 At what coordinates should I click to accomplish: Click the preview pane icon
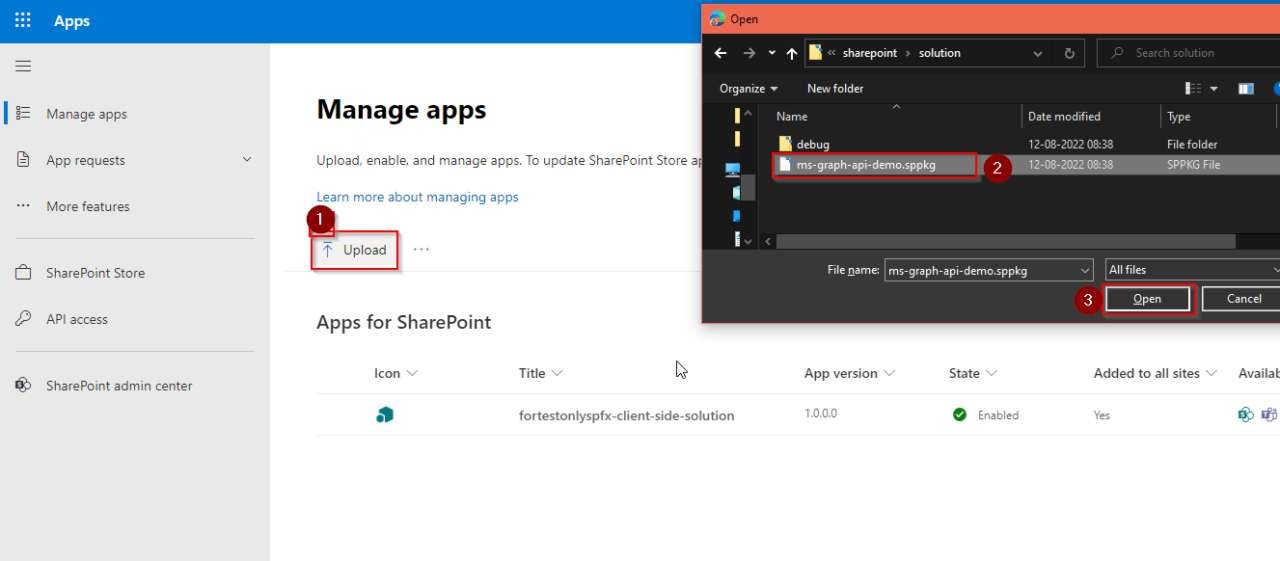click(x=1246, y=88)
